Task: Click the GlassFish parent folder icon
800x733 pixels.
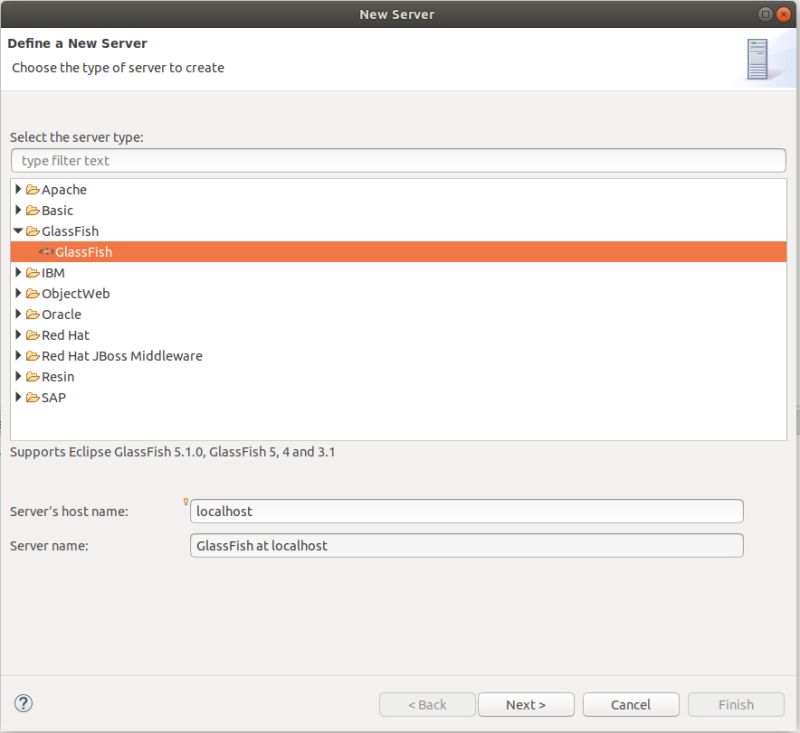Action: pyautogui.click(x=33, y=232)
